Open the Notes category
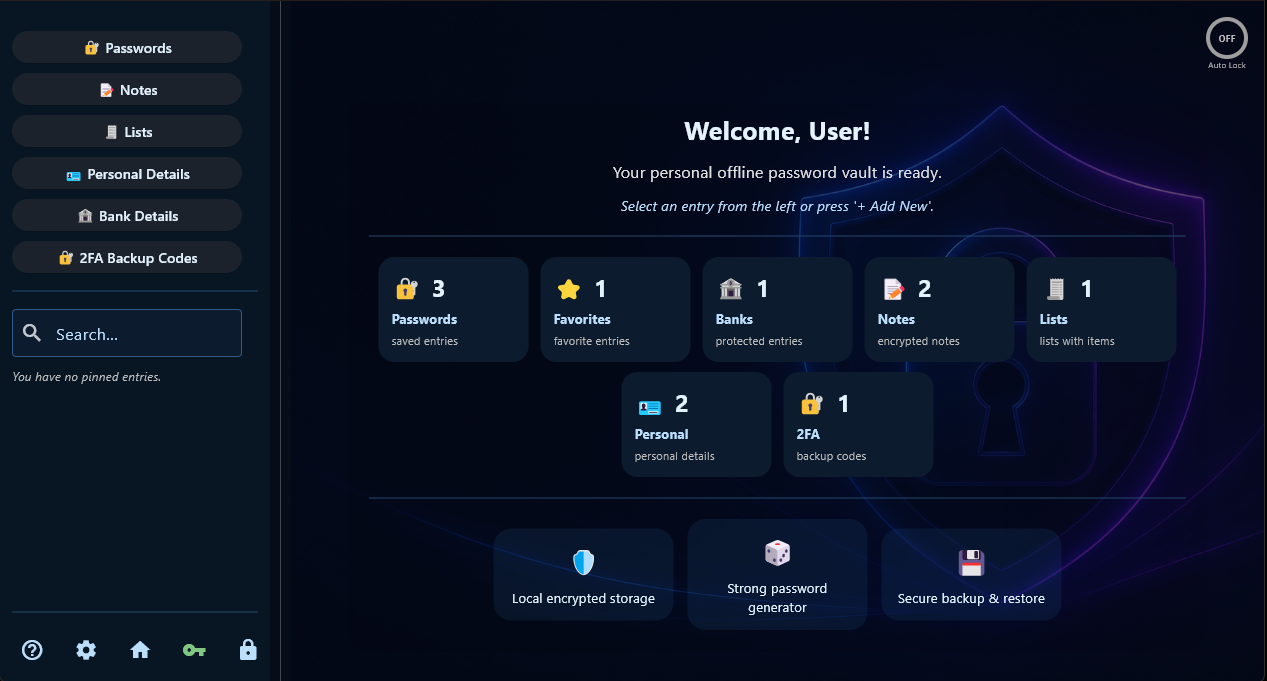Image resolution: width=1267 pixels, height=681 pixels. click(127, 89)
